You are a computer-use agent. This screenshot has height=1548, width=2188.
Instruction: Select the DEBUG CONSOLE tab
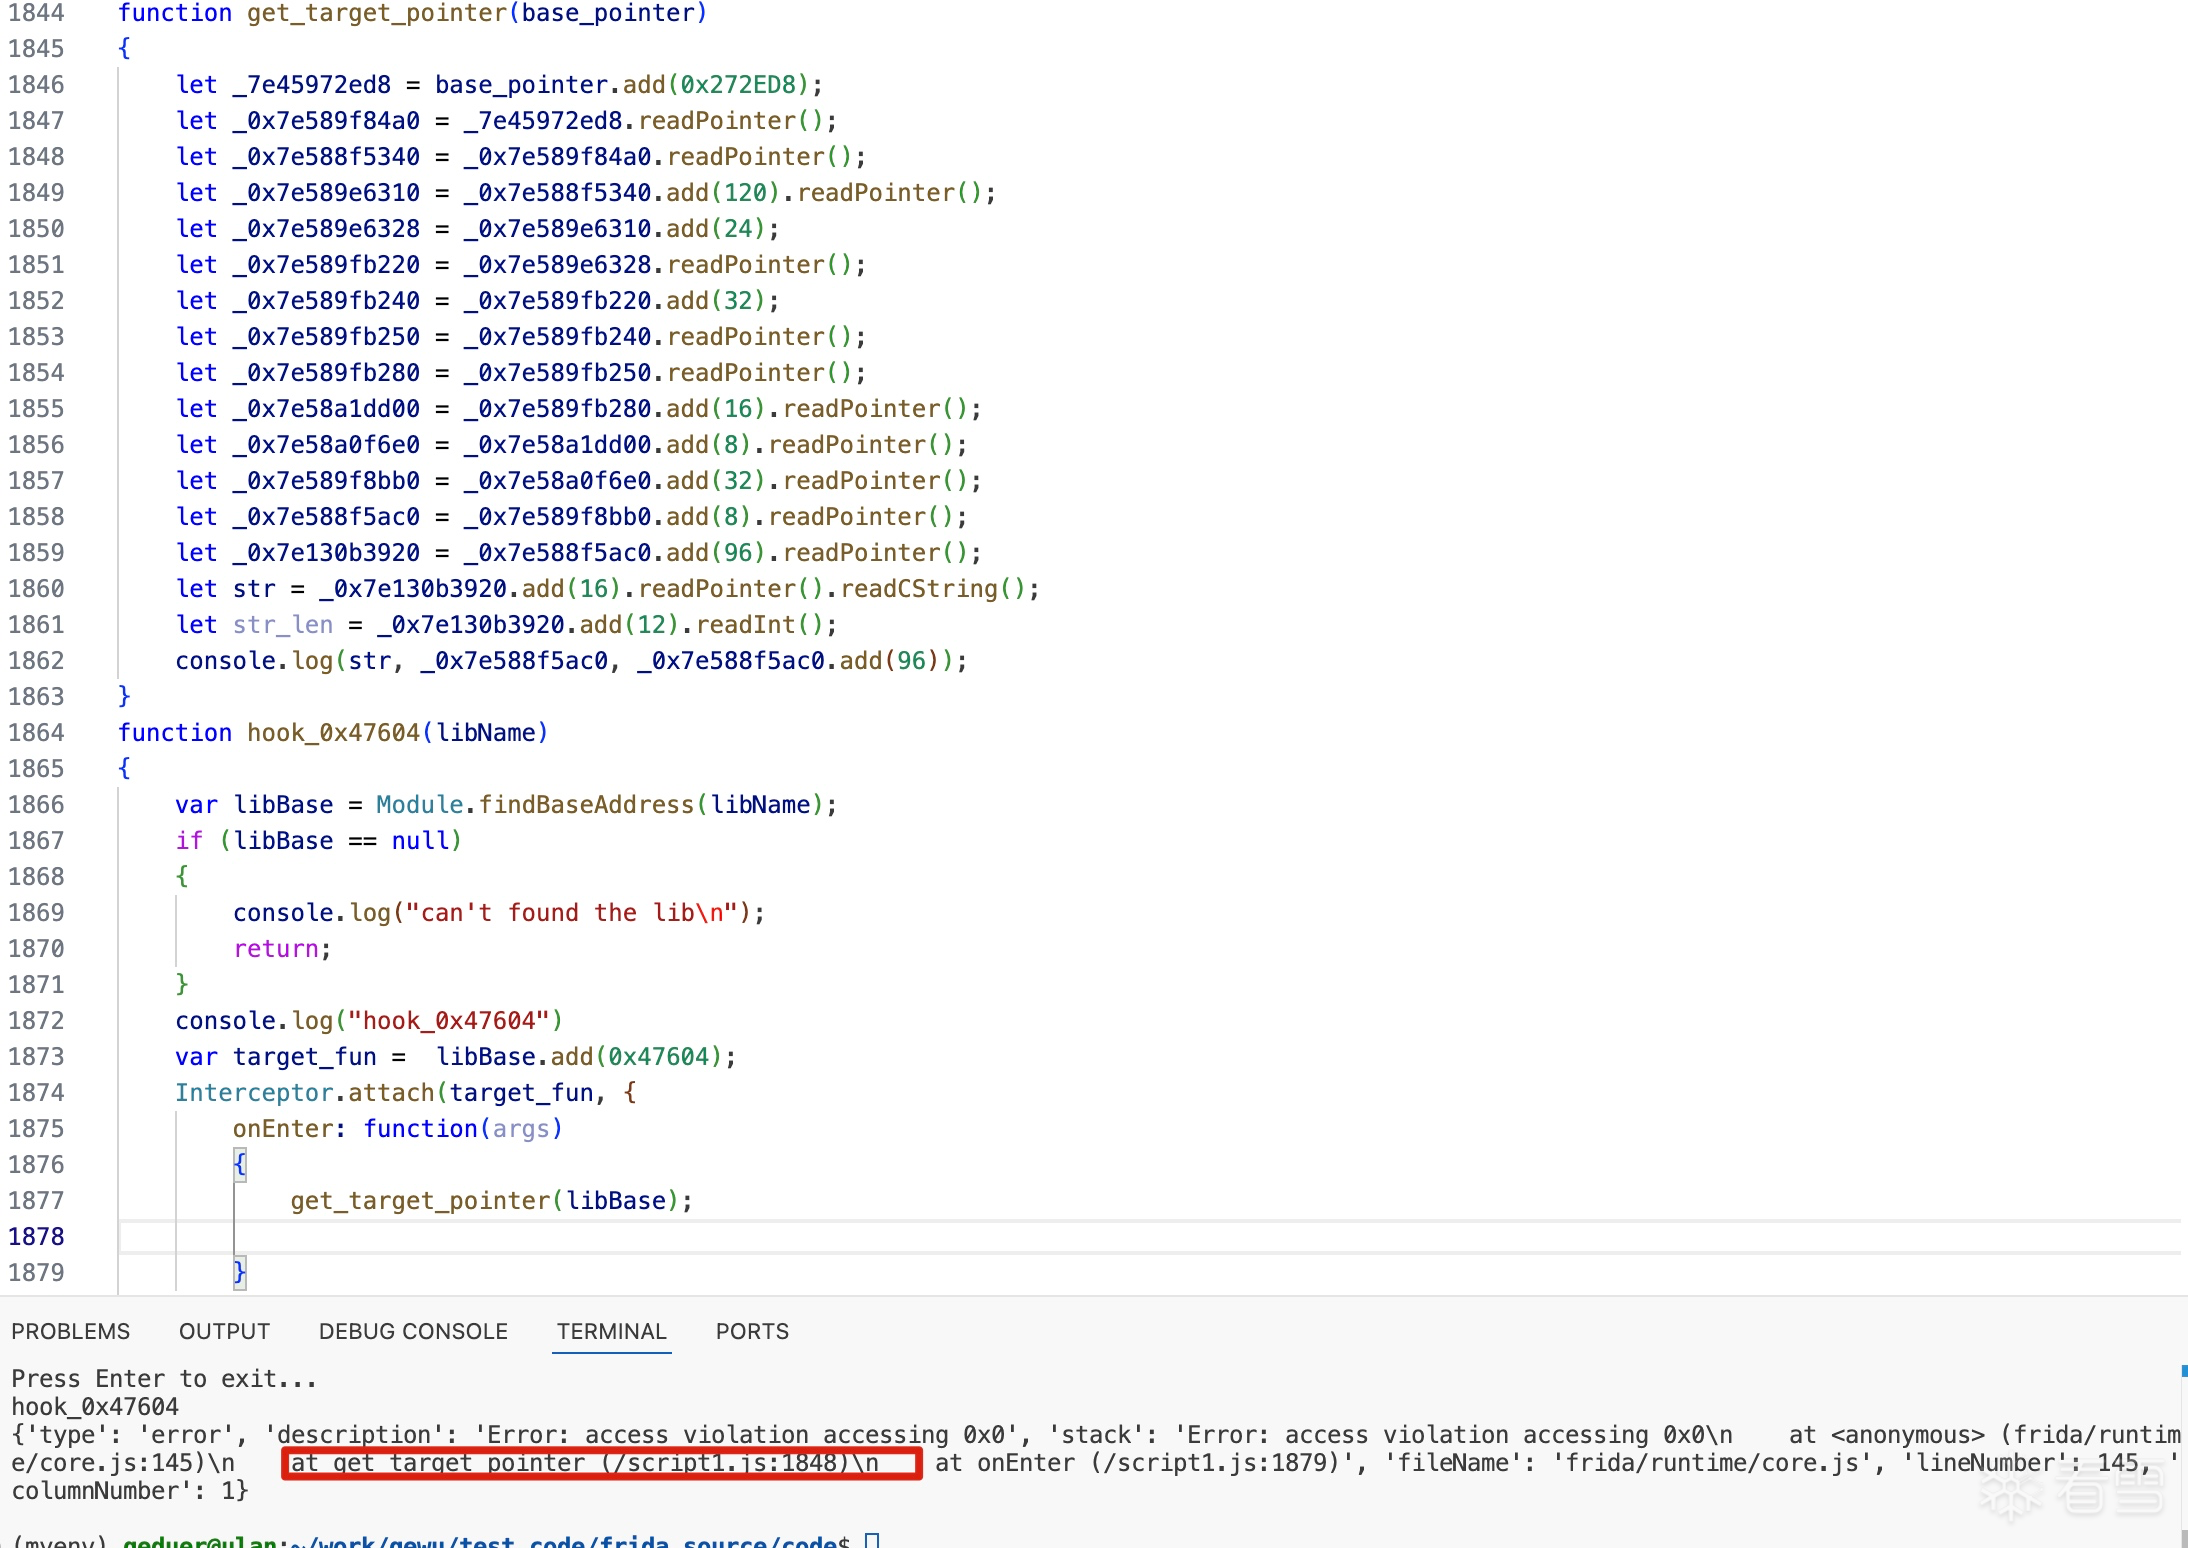[413, 1331]
